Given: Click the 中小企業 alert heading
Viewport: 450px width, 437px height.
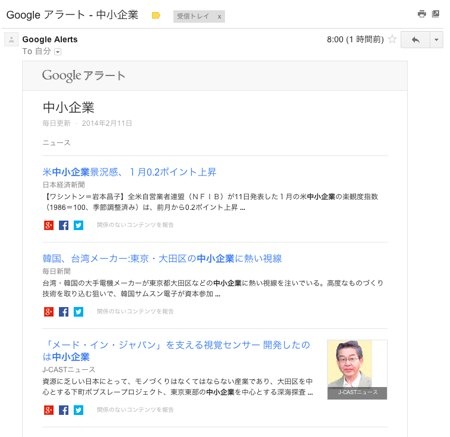Looking at the screenshot, I should [x=69, y=107].
